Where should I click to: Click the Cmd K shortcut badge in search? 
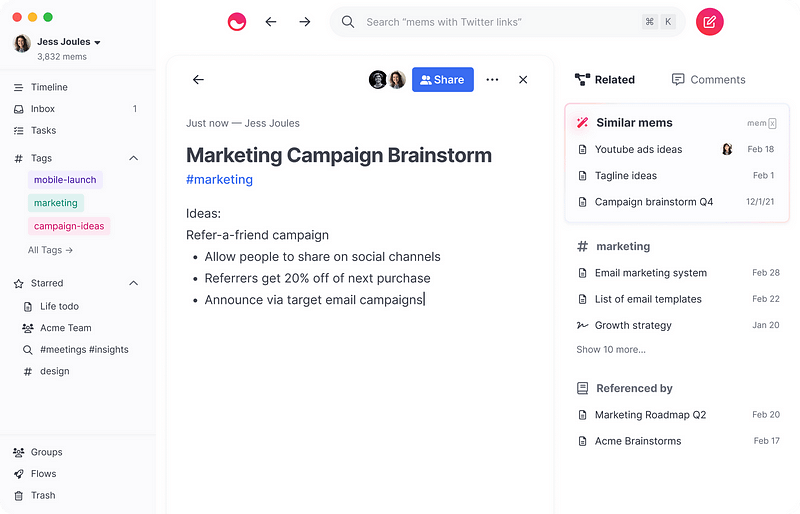(x=659, y=22)
